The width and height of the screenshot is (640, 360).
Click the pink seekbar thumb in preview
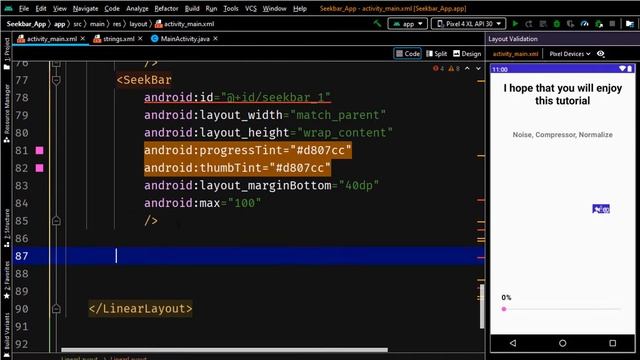[x=504, y=309]
